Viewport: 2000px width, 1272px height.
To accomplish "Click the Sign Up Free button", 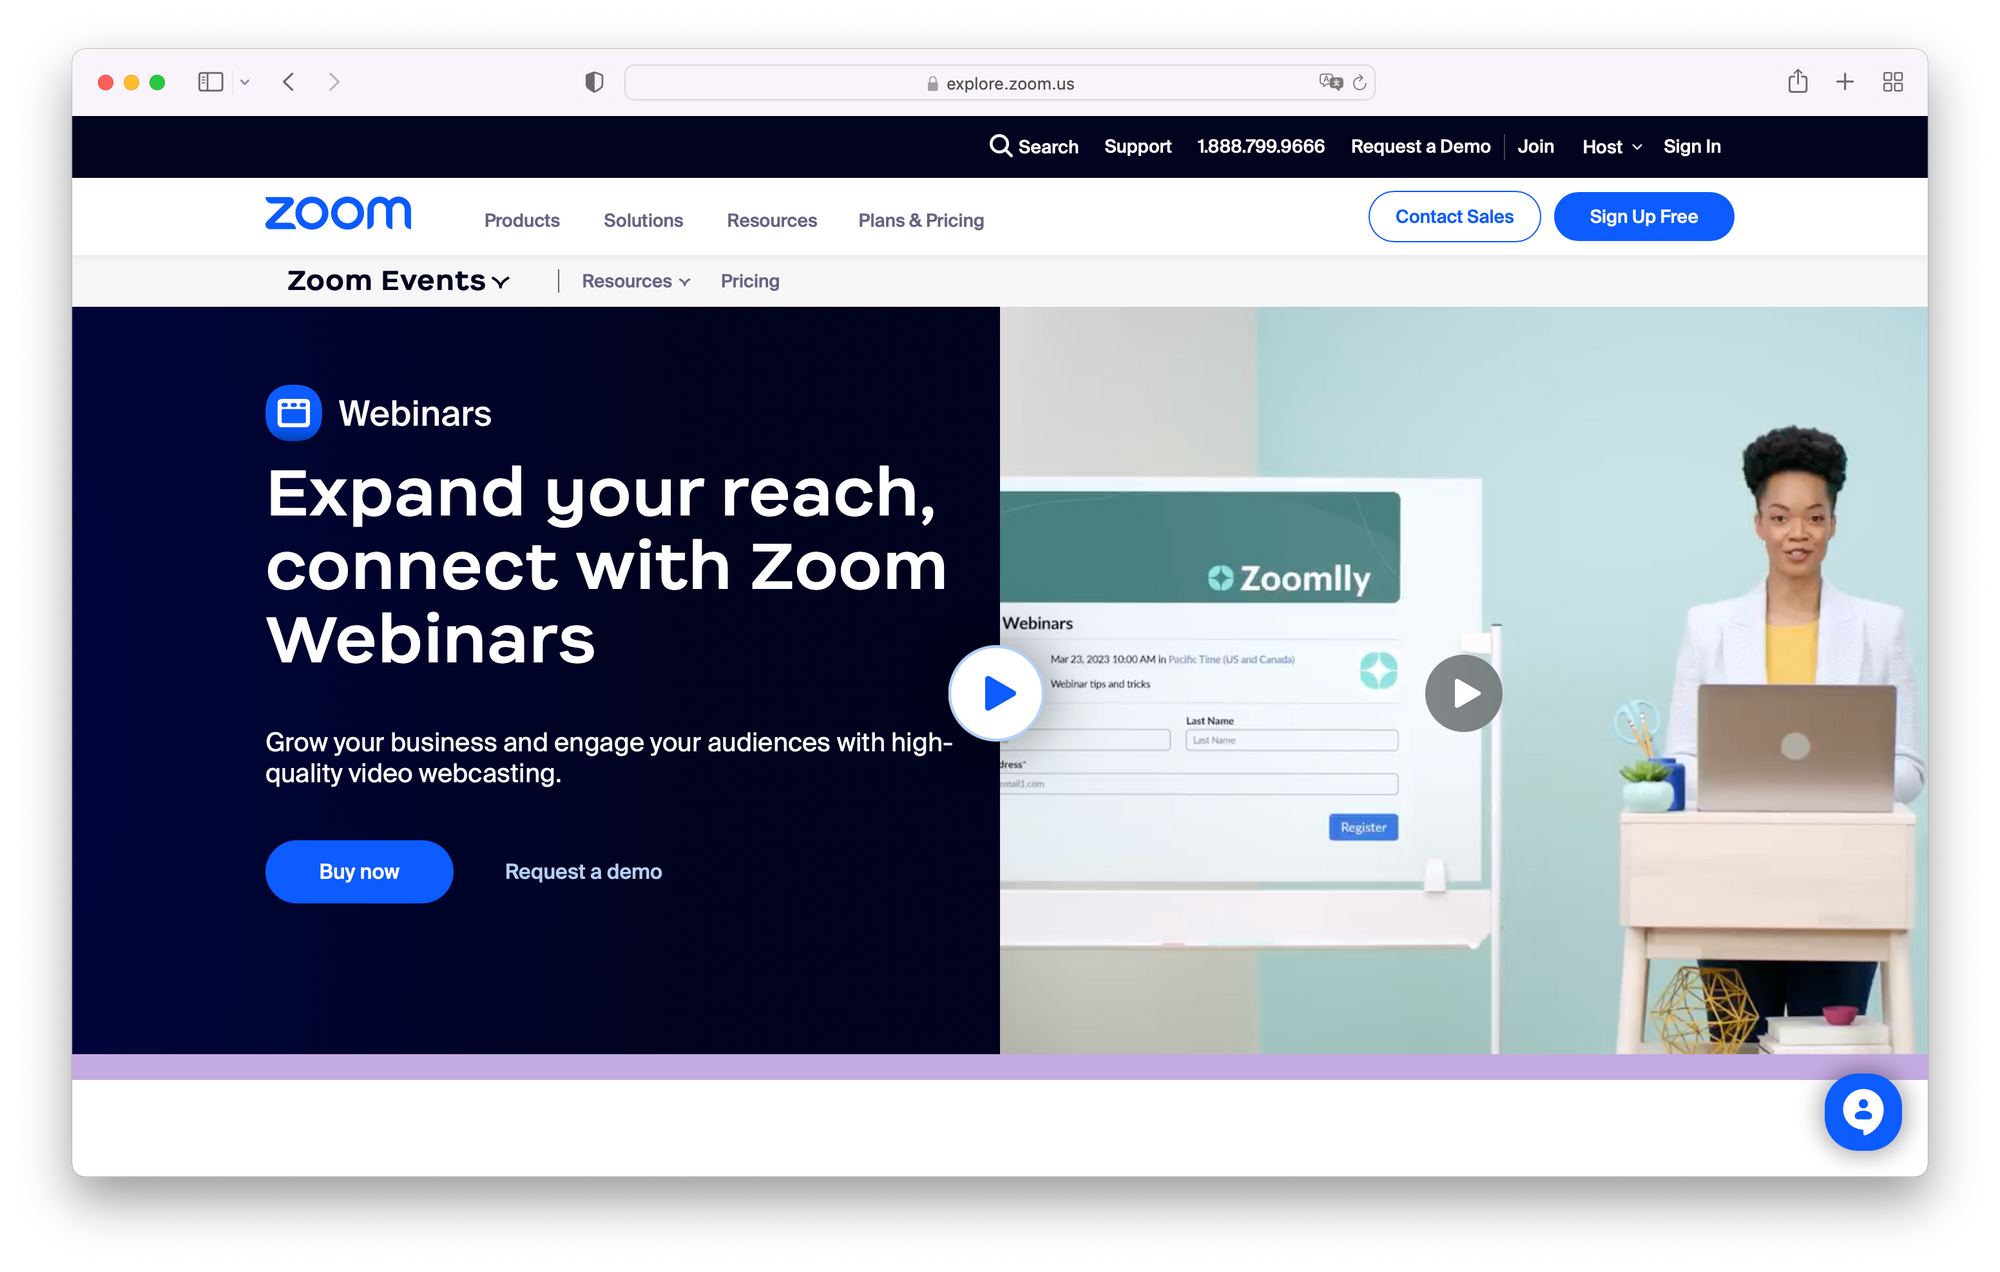I will [1644, 216].
